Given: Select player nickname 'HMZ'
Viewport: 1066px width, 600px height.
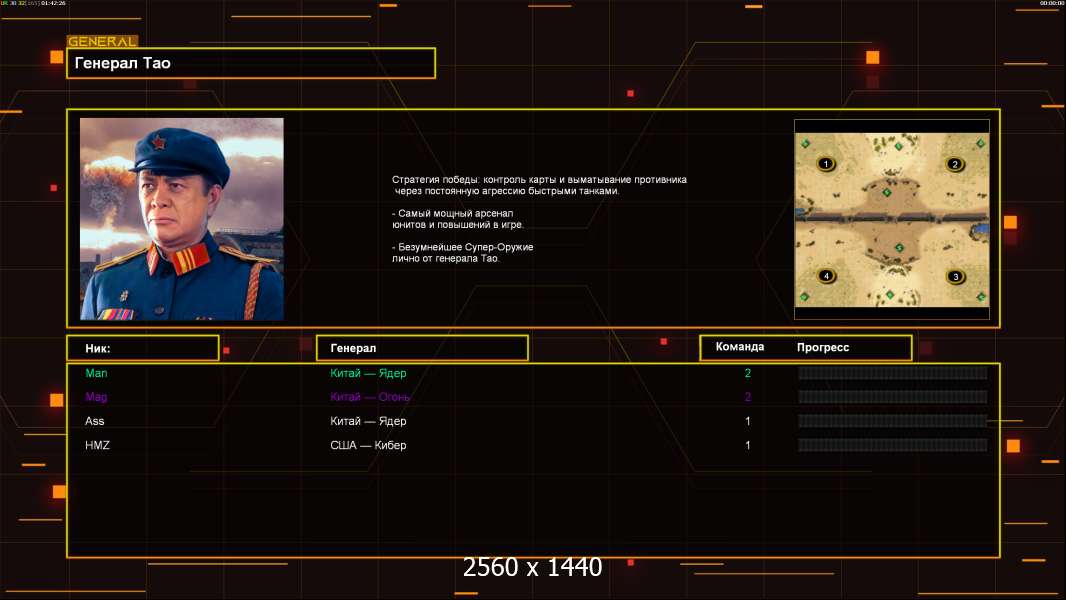Looking at the screenshot, I should pos(97,445).
